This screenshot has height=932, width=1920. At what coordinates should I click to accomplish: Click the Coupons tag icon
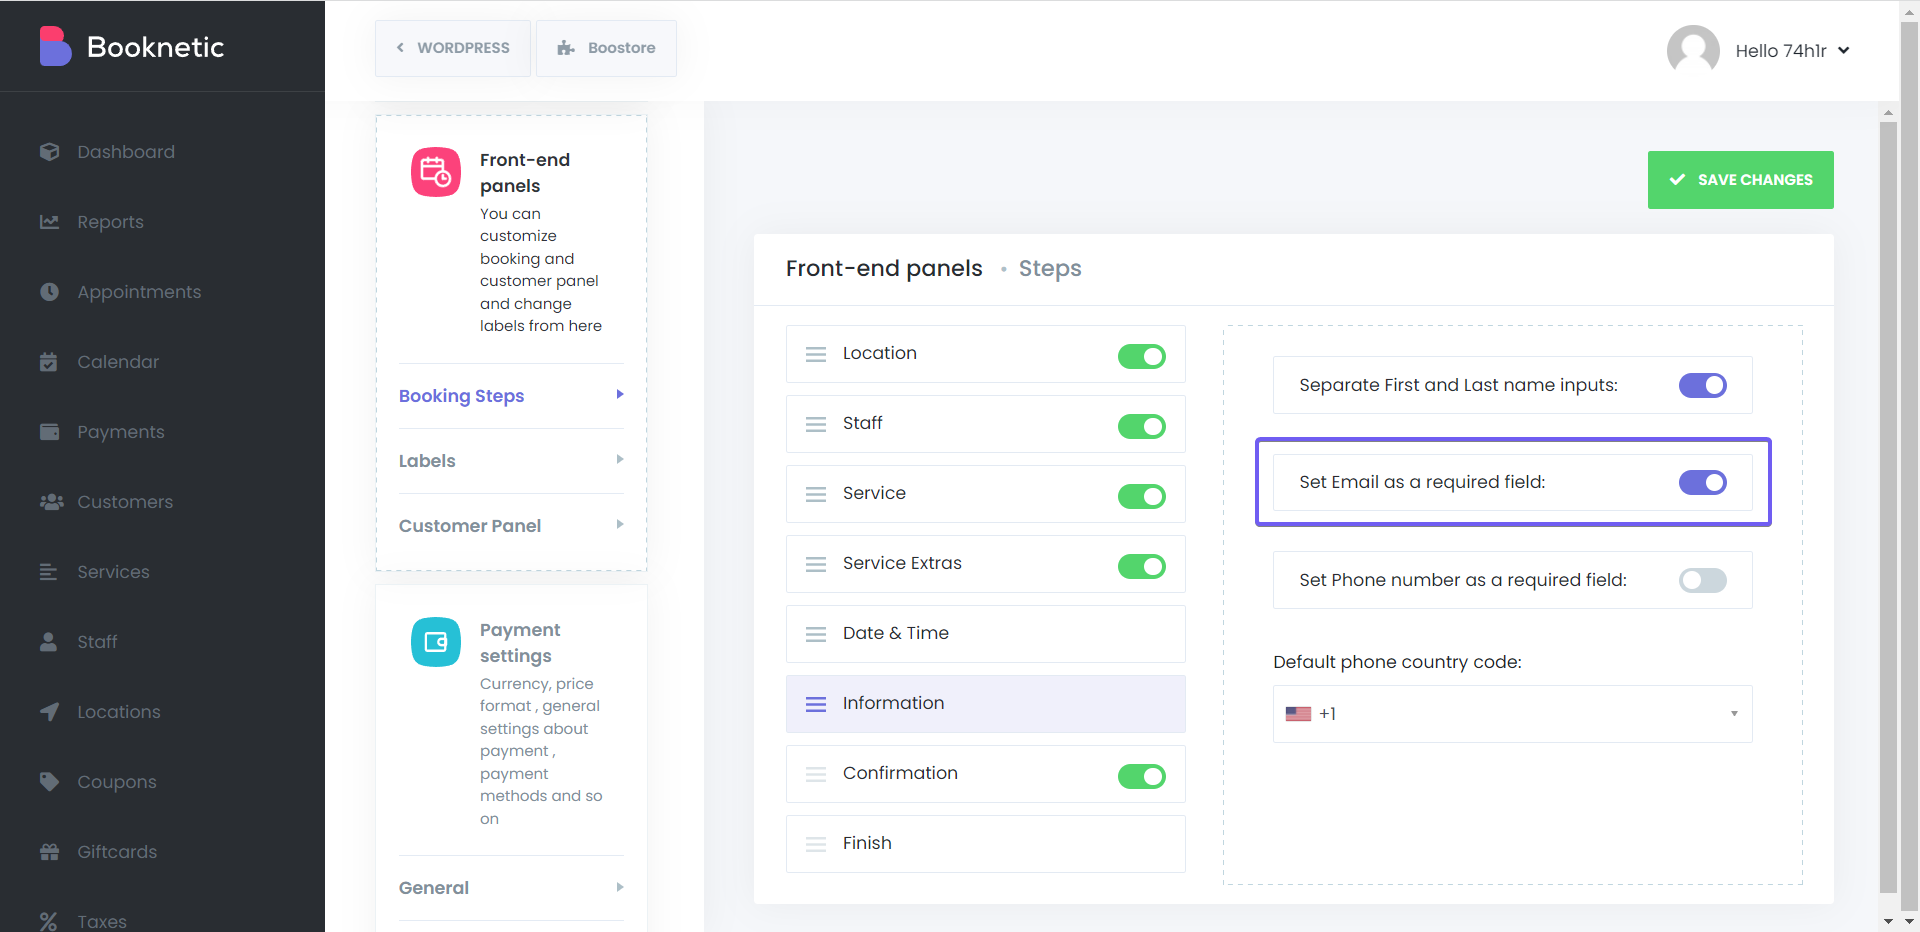tap(49, 782)
